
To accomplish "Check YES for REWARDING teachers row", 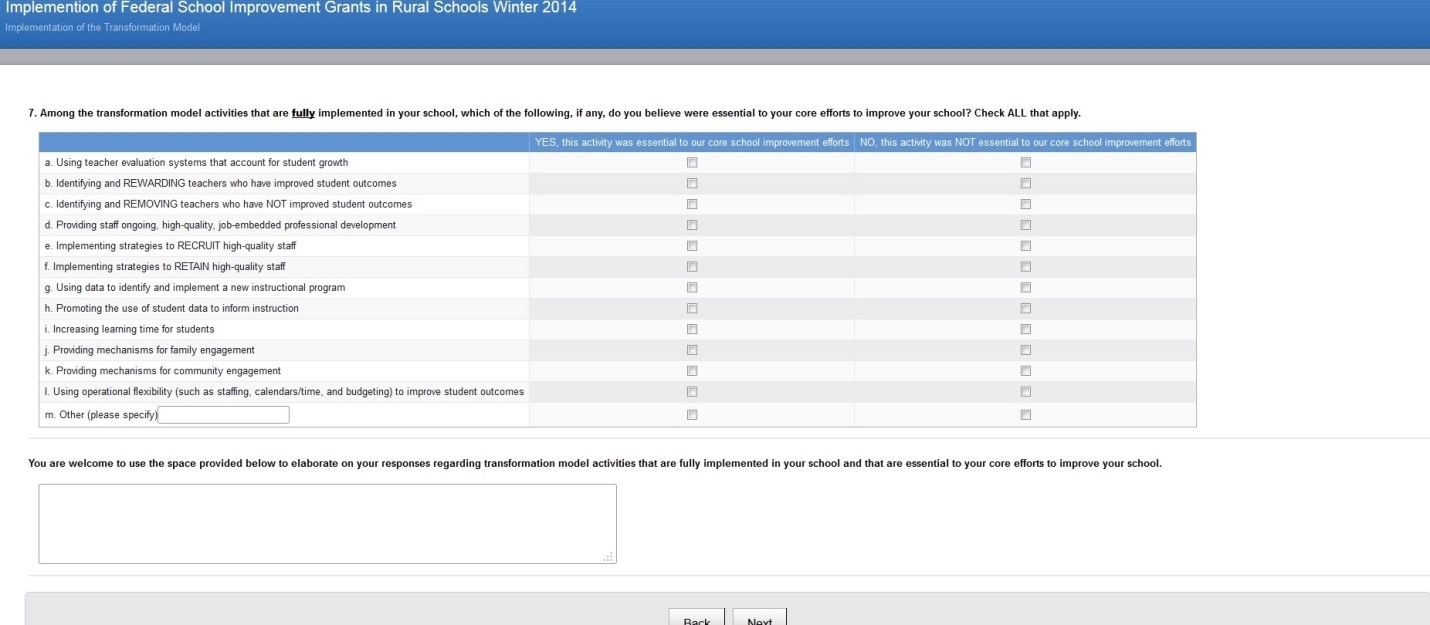I will tap(692, 183).
